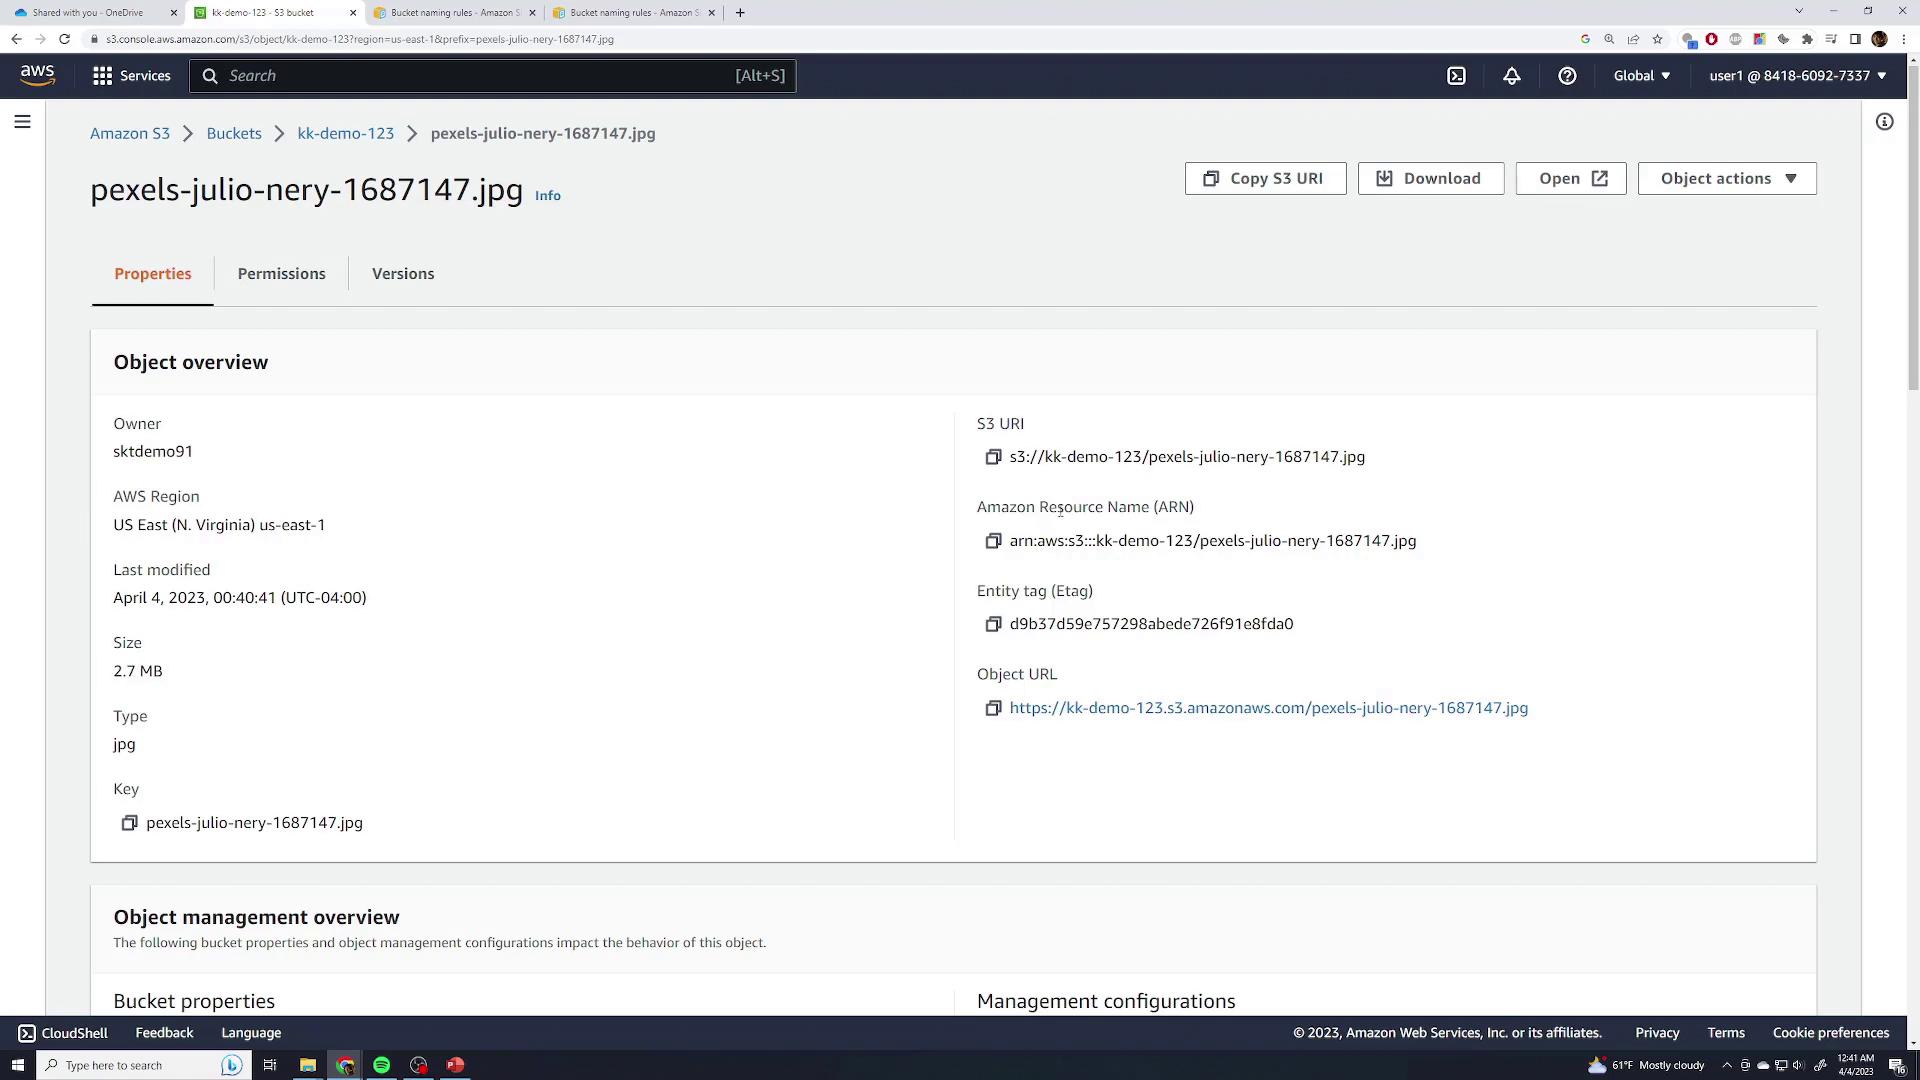Expand the user1 account menu
Screen dimensions: 1920x1080
[x=1797, y=76]
